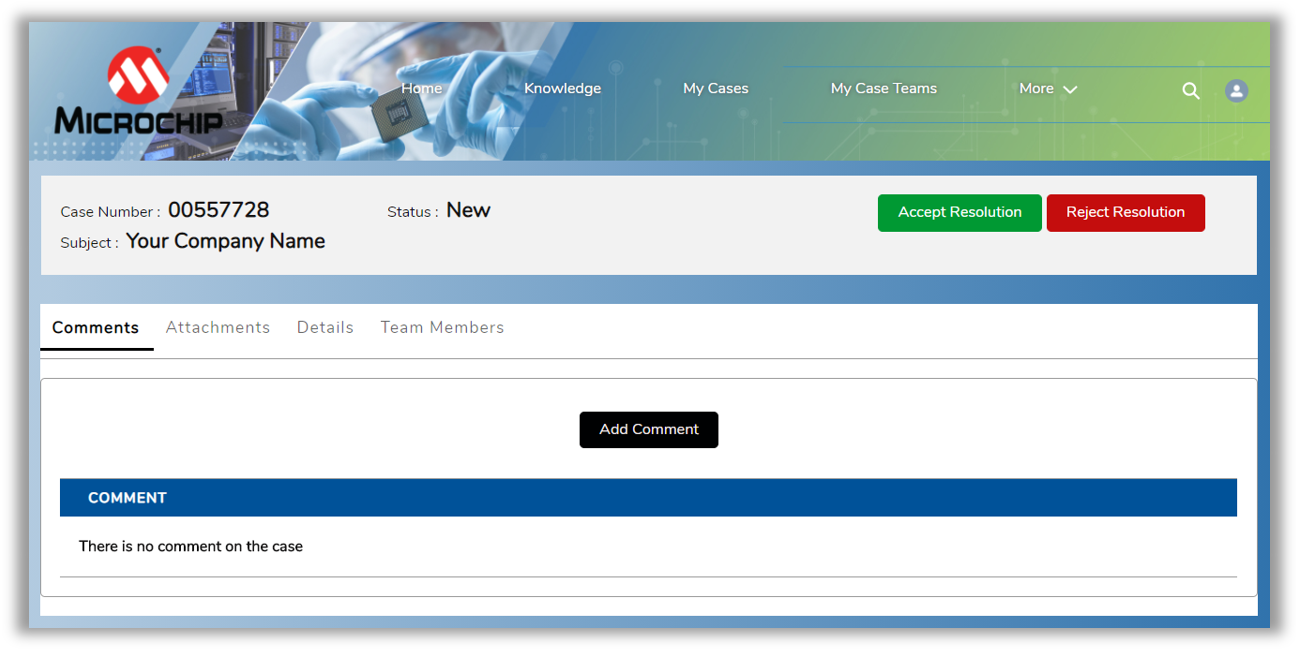Click case number 00557728
1296x649 pixels.
tap(218, 210)
